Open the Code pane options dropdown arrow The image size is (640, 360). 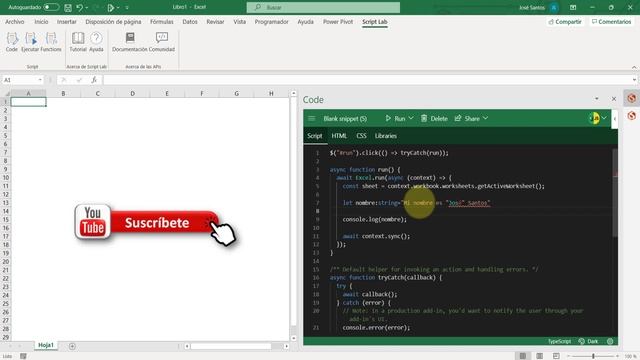coord(597,99)
